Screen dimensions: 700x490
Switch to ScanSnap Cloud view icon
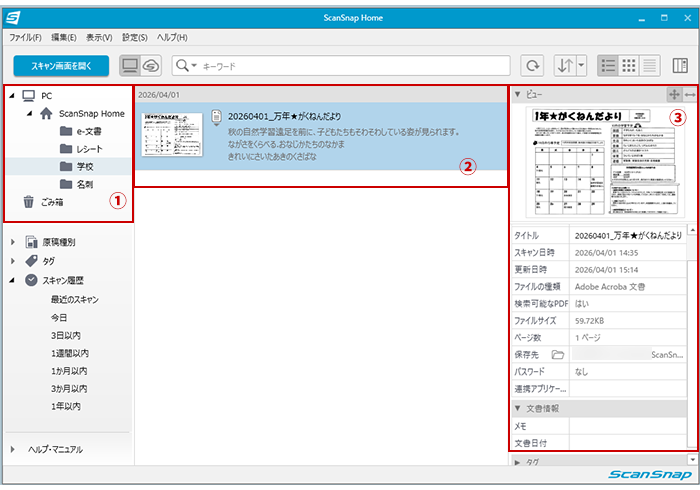click(151, 66)
